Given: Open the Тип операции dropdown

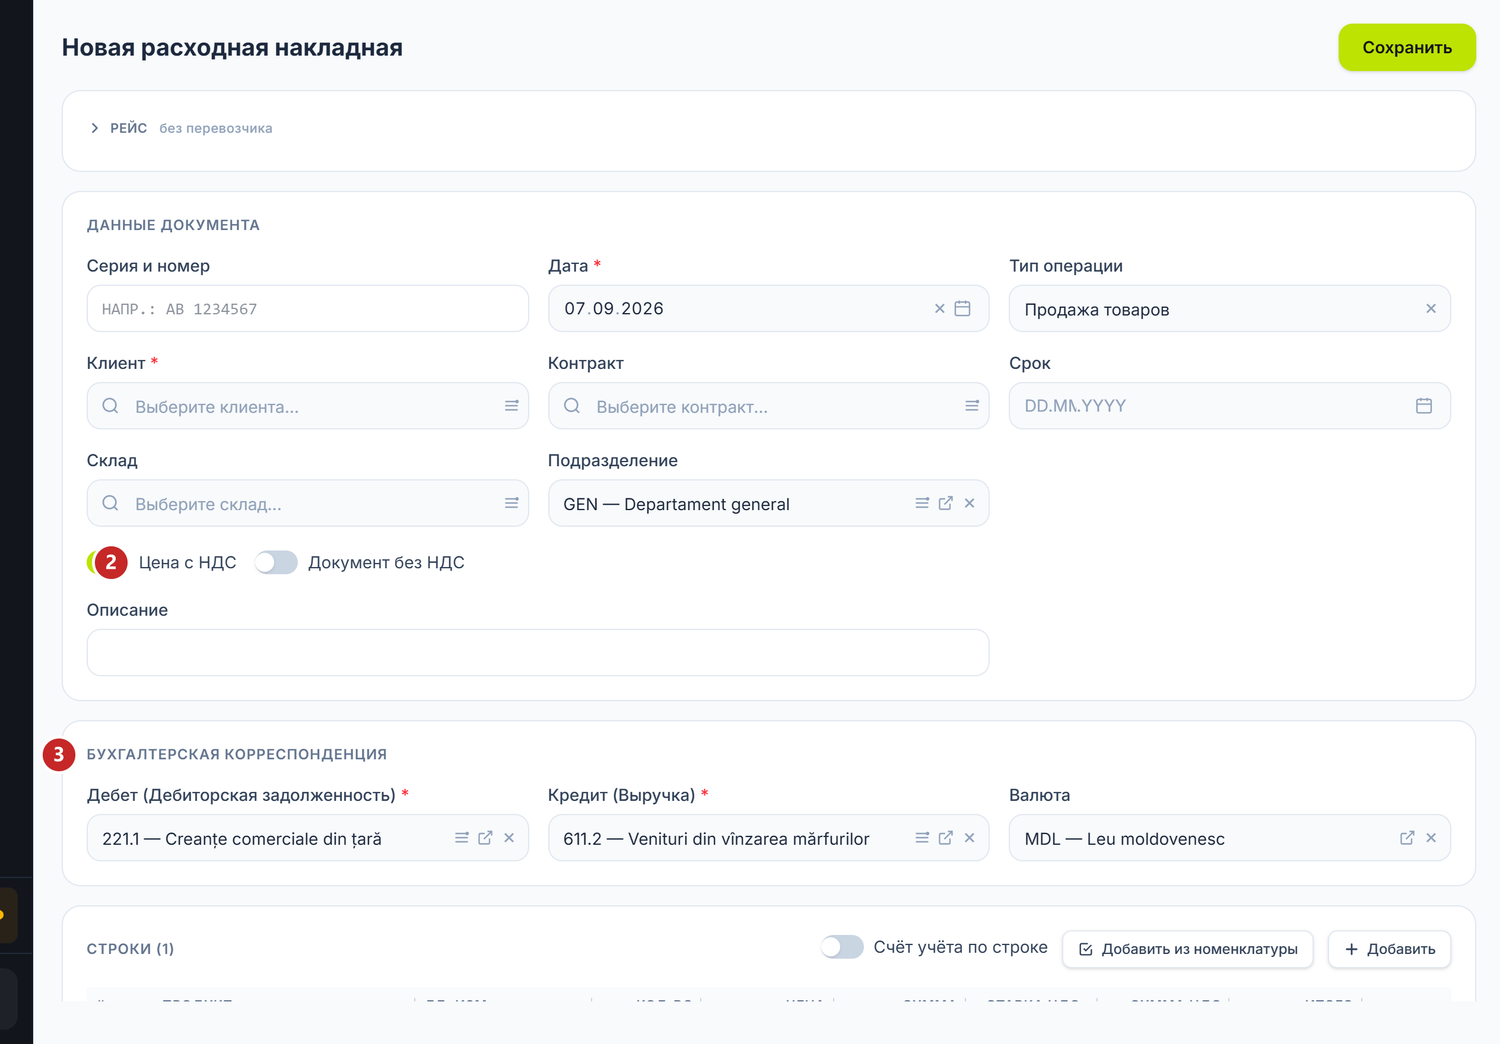Looking at the screenshot, I should (x=1230, y=309).
